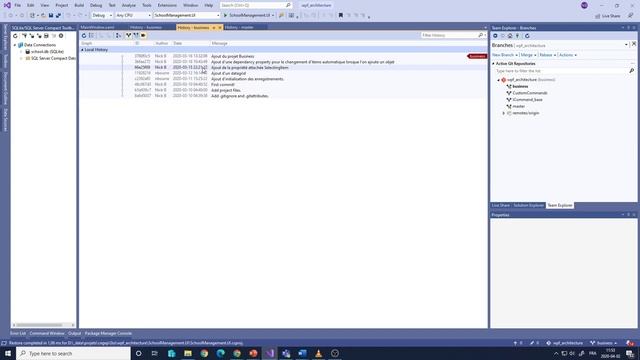This screenshot has height=360, width=640.
Task: Refresh the history view
Action: 84,36
